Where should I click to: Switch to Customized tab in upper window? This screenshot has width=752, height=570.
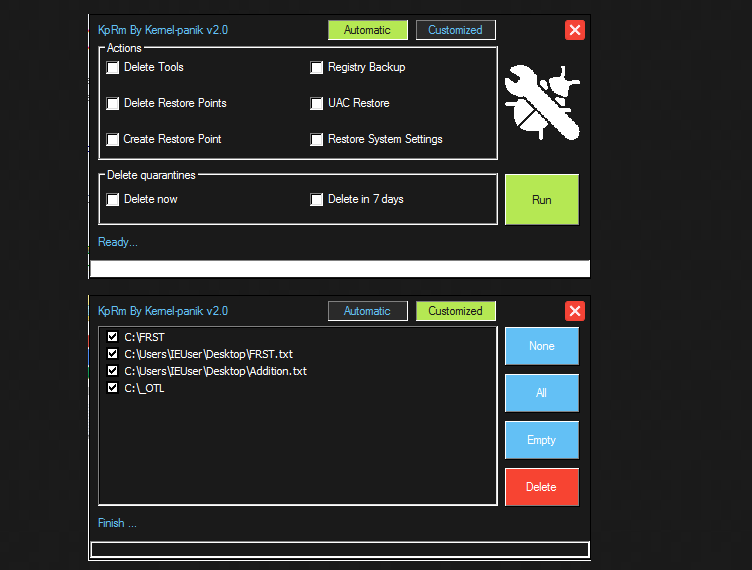pyautogui.click(x=455, y=30)
